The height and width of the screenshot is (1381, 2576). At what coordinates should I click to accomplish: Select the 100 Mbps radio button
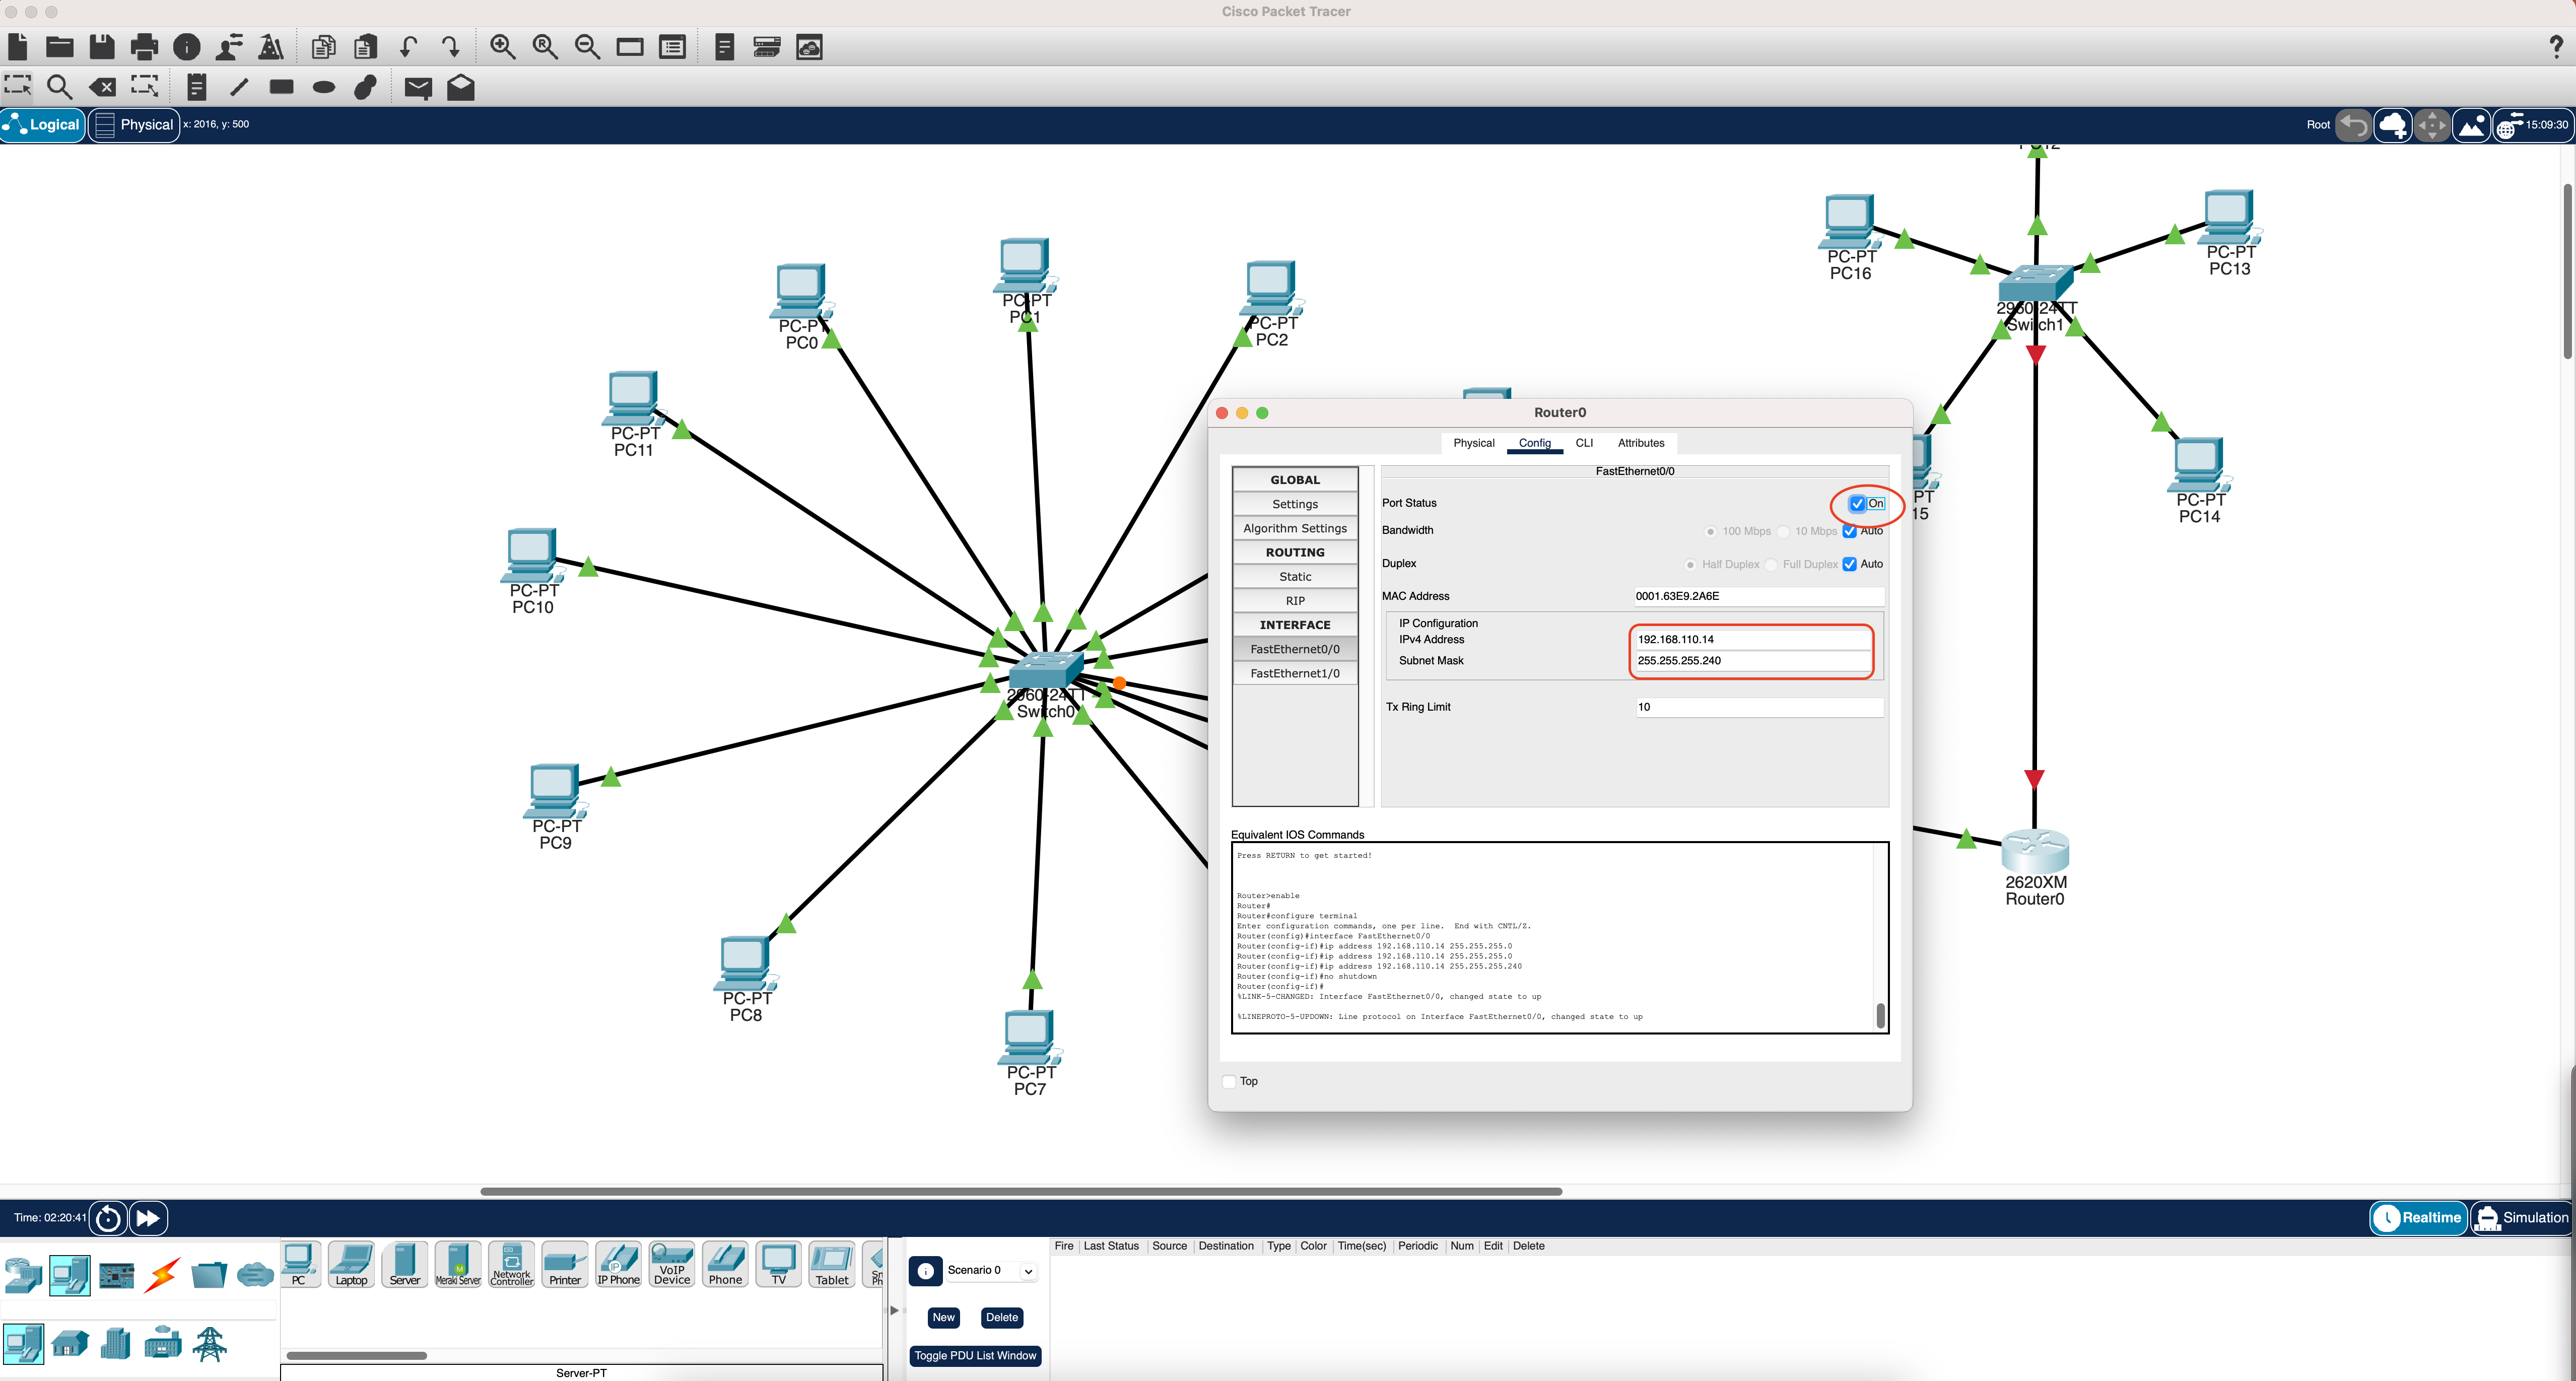[x=1711, y=531]
